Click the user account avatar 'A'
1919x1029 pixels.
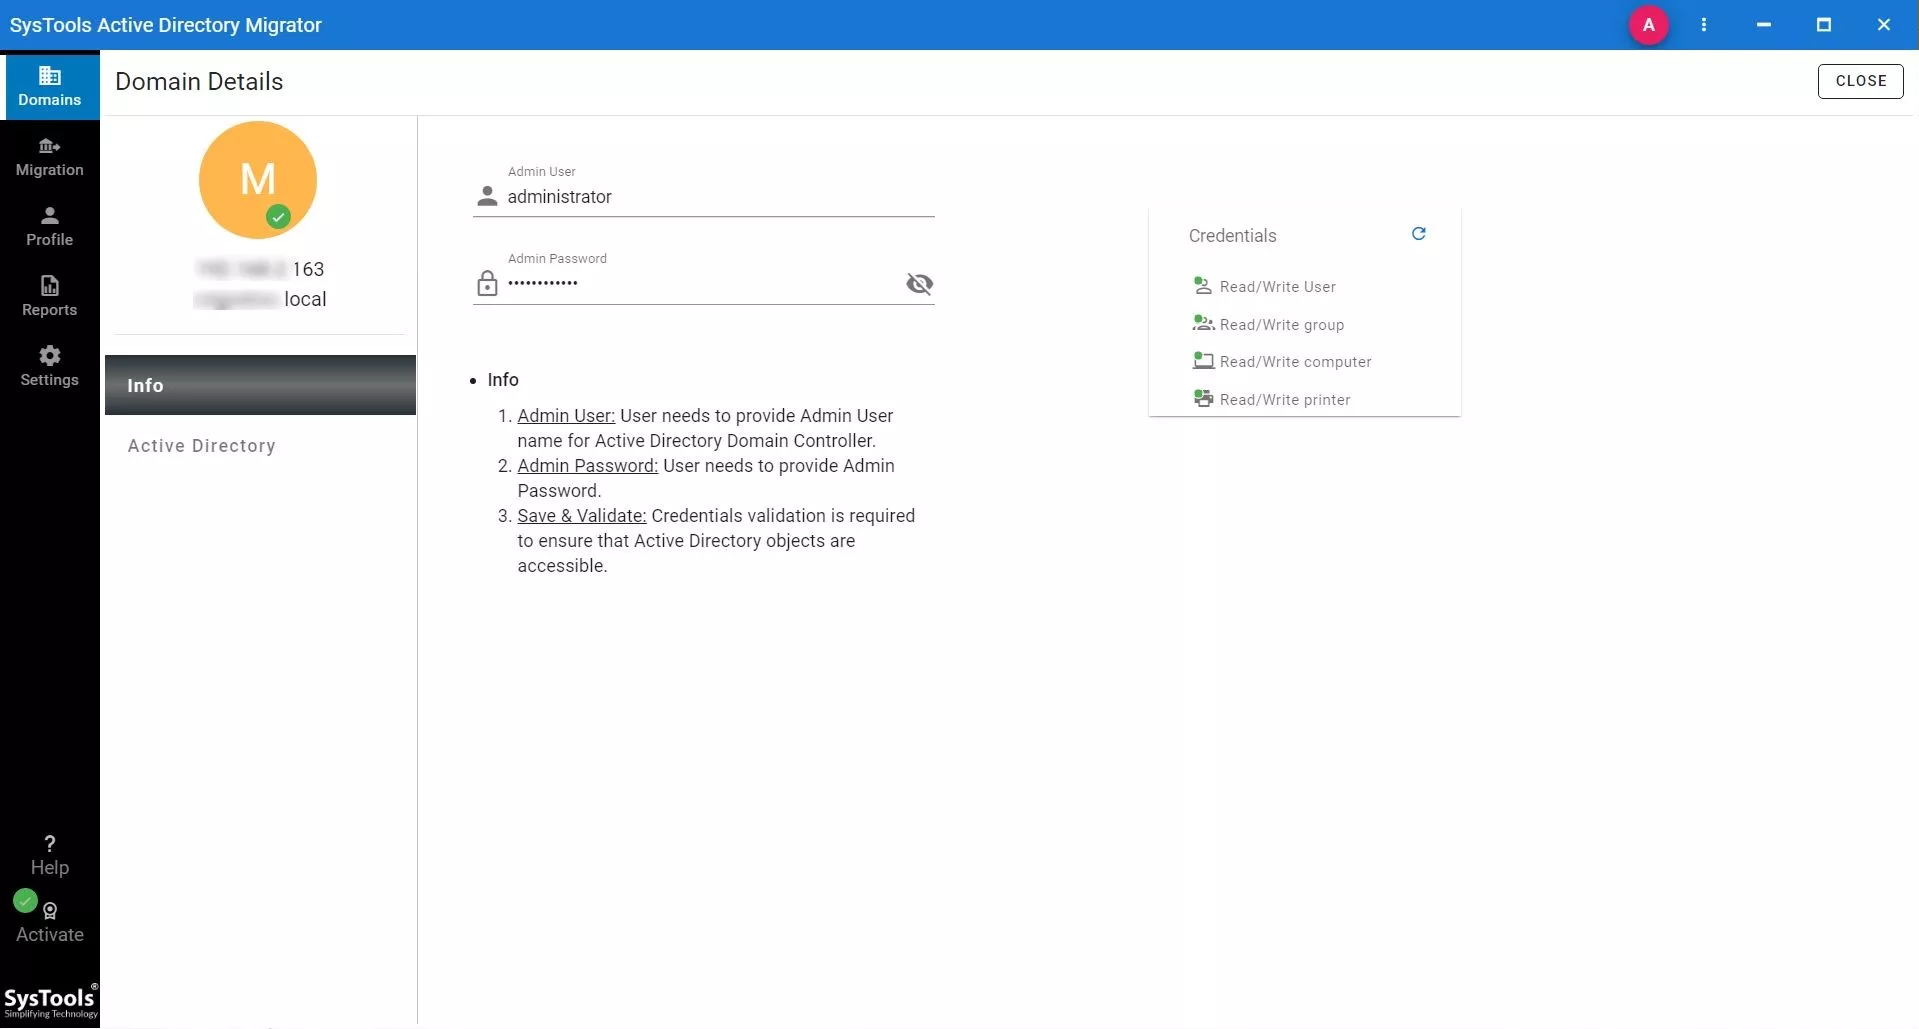(1649, 25)
